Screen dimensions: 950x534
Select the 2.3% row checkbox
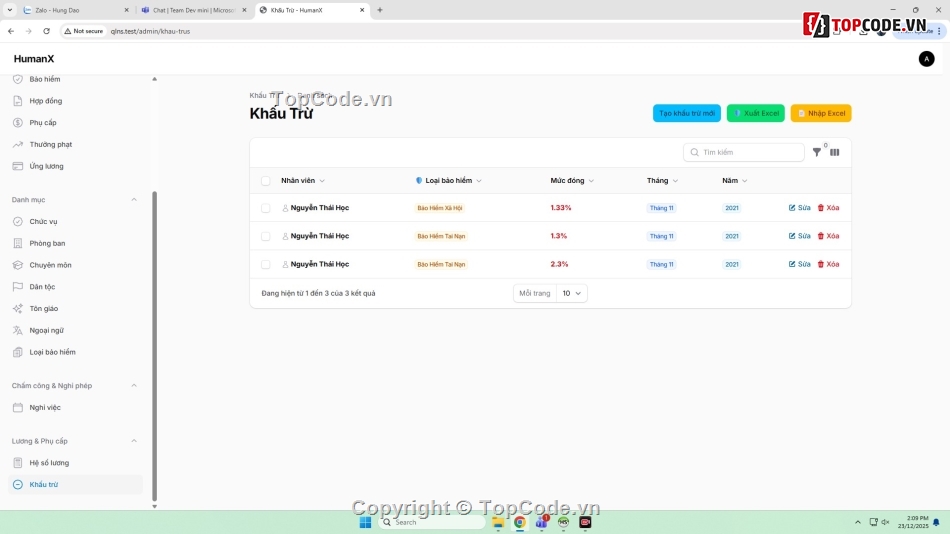pyautogui.click(x=265, y=264)
